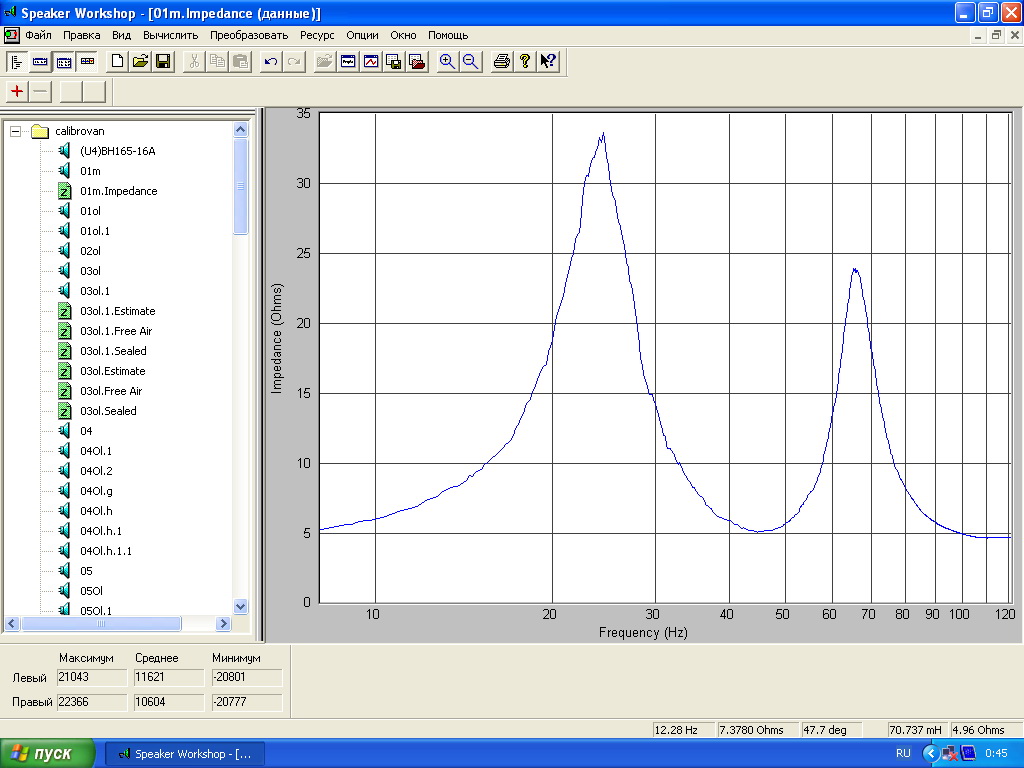The width and height of the screenshot is (1024, 768).
Task: Click the Undo arrow icon
Action: coord(271,62)
